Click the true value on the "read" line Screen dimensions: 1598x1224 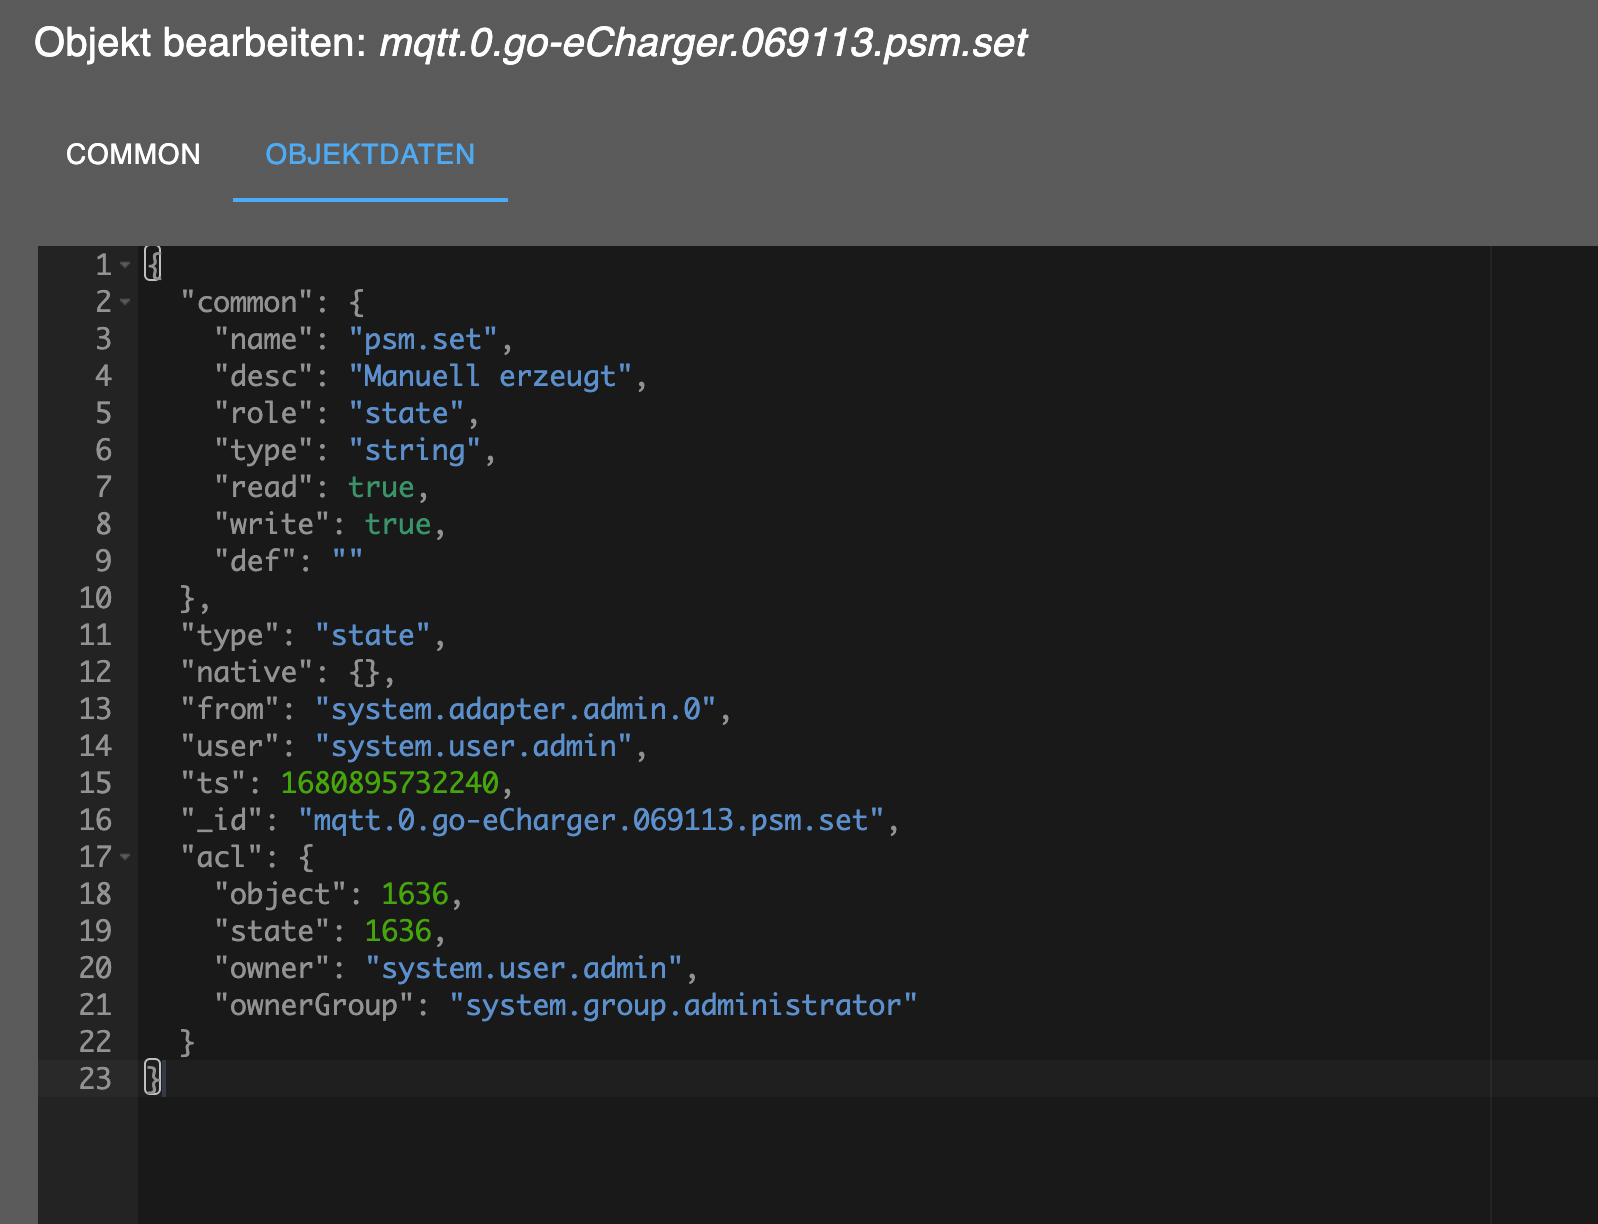tap(381, 488)
